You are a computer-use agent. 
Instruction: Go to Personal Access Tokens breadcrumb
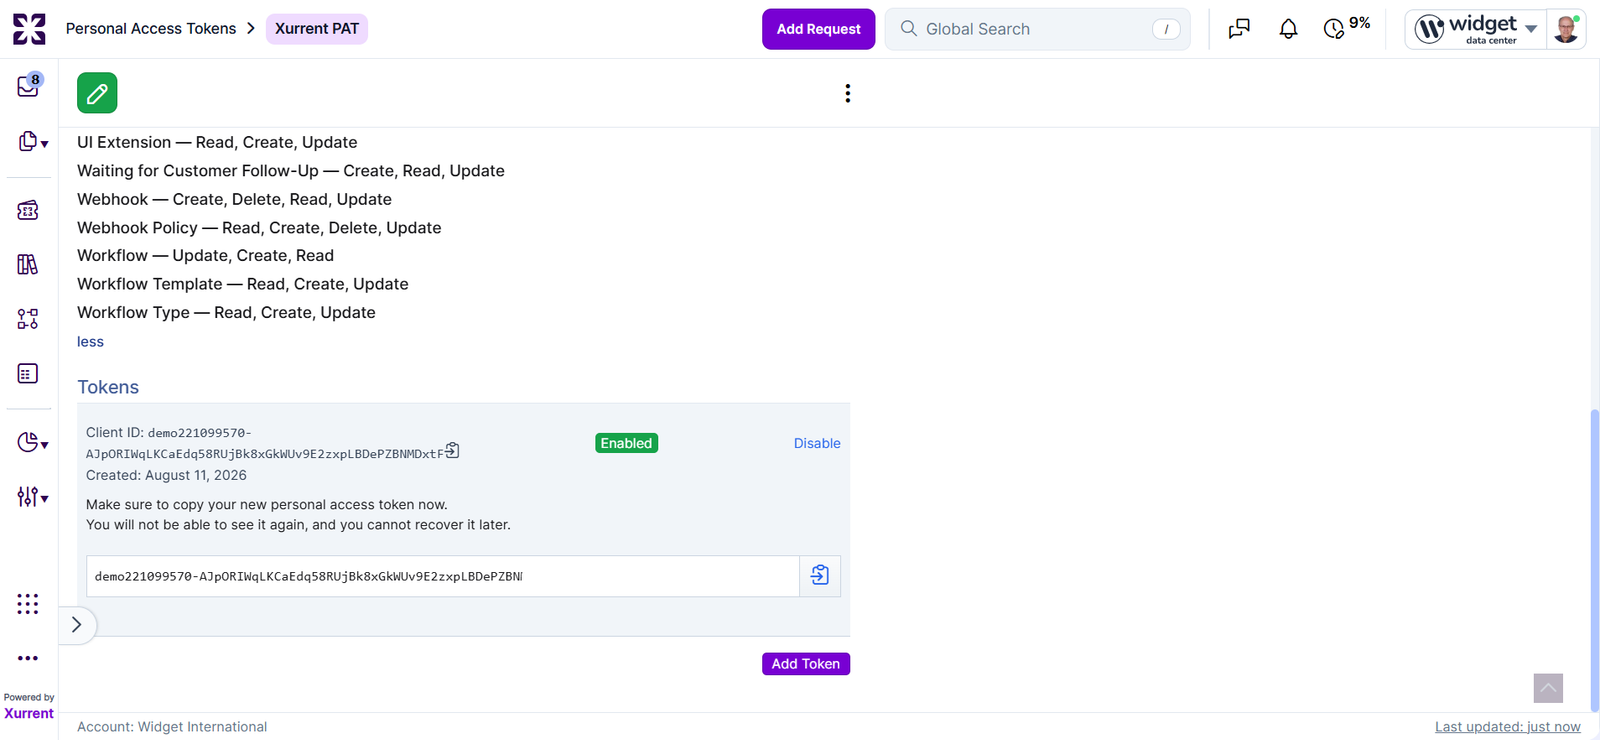[x=151, y=29]
